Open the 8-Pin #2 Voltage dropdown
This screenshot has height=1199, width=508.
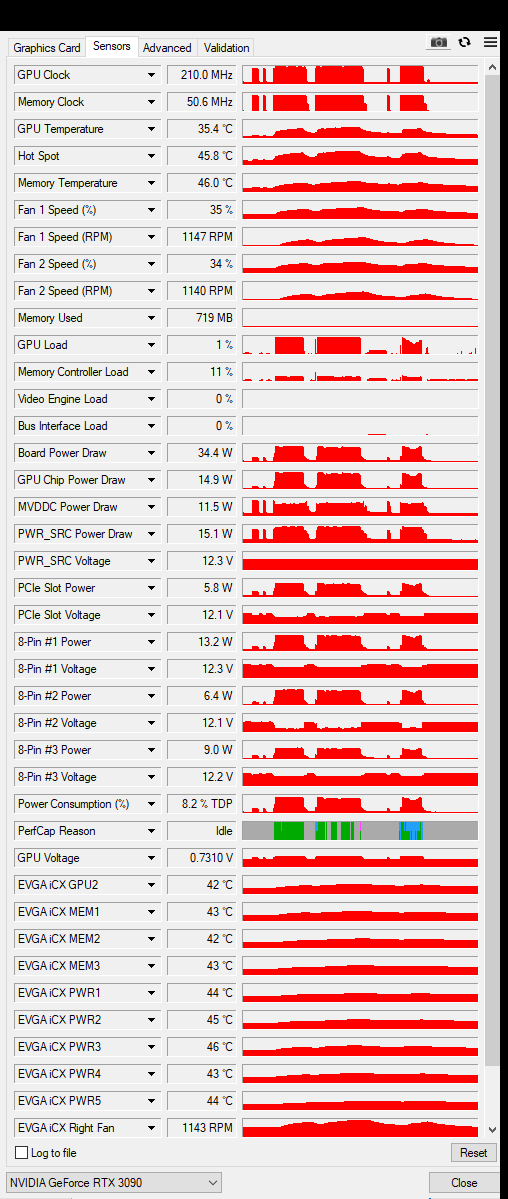pyautogui.click(x=151, y=723)
